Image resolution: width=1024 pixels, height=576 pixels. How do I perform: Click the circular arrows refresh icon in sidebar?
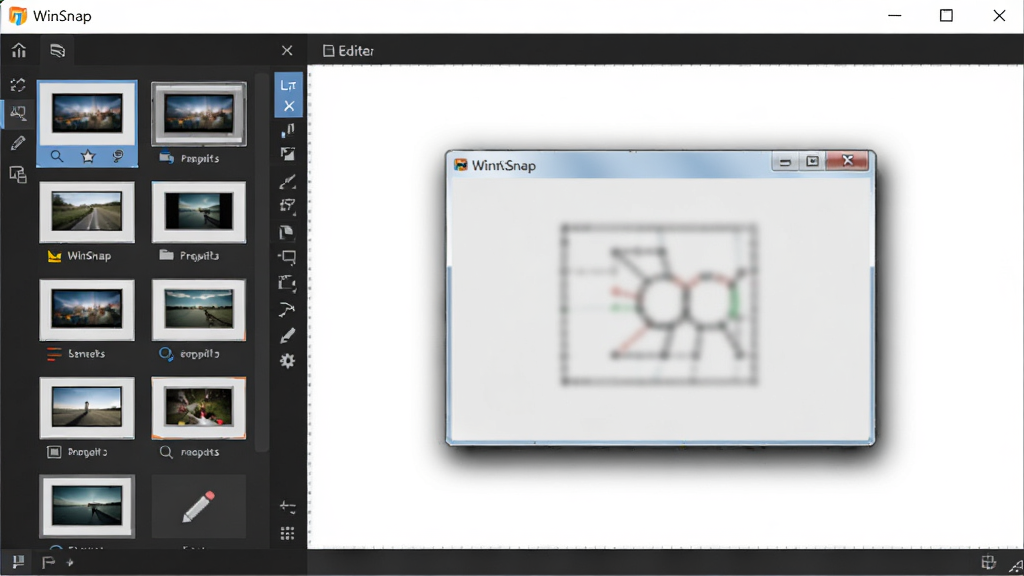pos(18,85)
